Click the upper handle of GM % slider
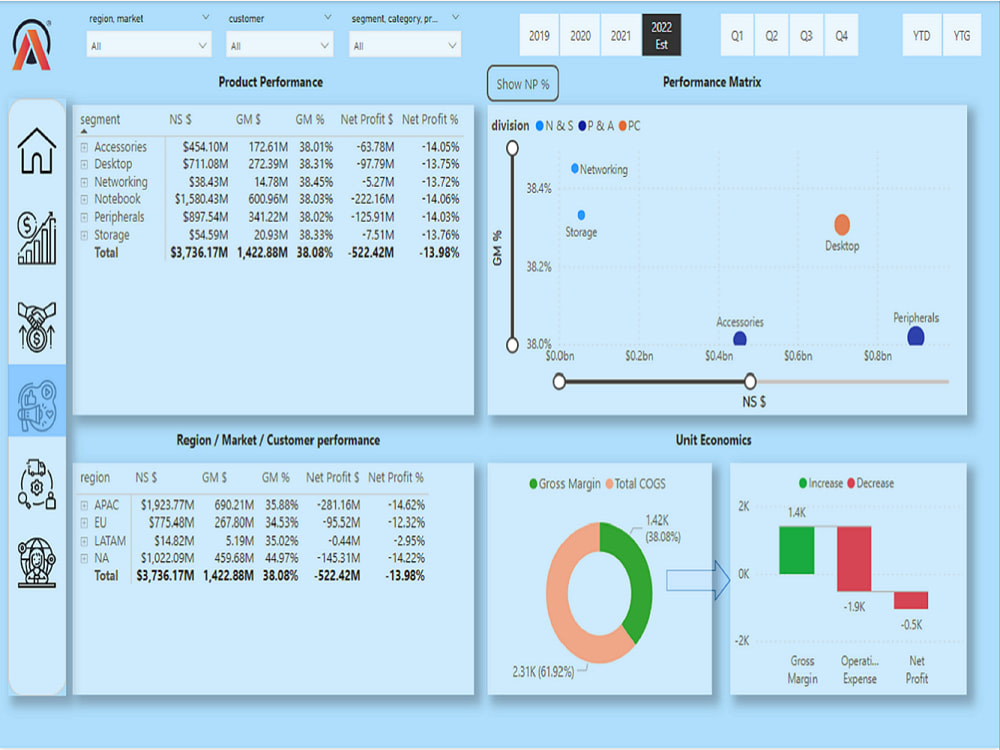The width and height of the screenshot is (1000, 750). (x=512, y=149)
